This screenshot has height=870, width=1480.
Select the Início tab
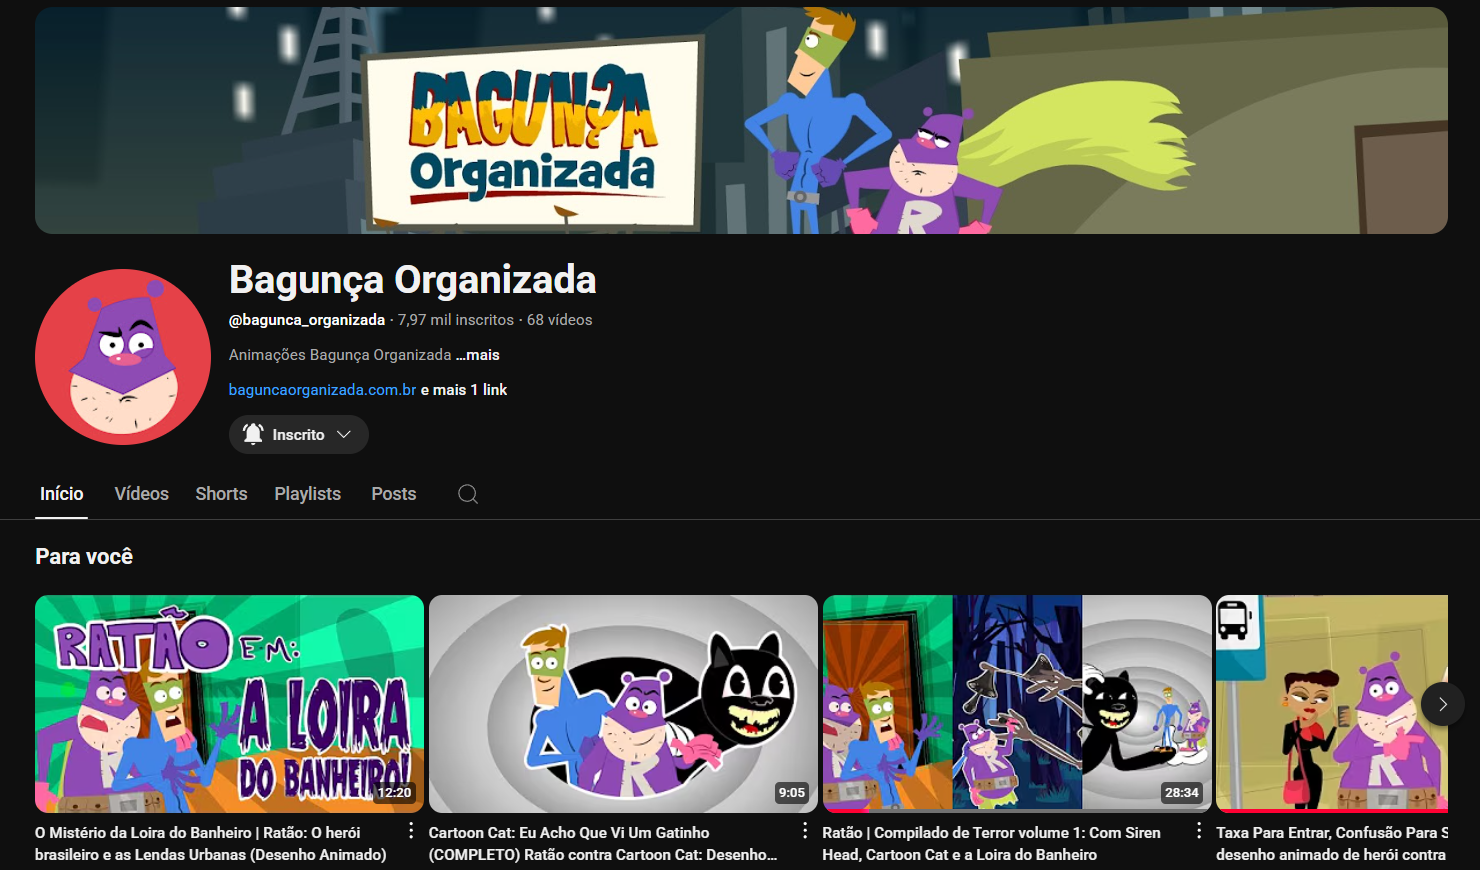[x=61, y=494]
